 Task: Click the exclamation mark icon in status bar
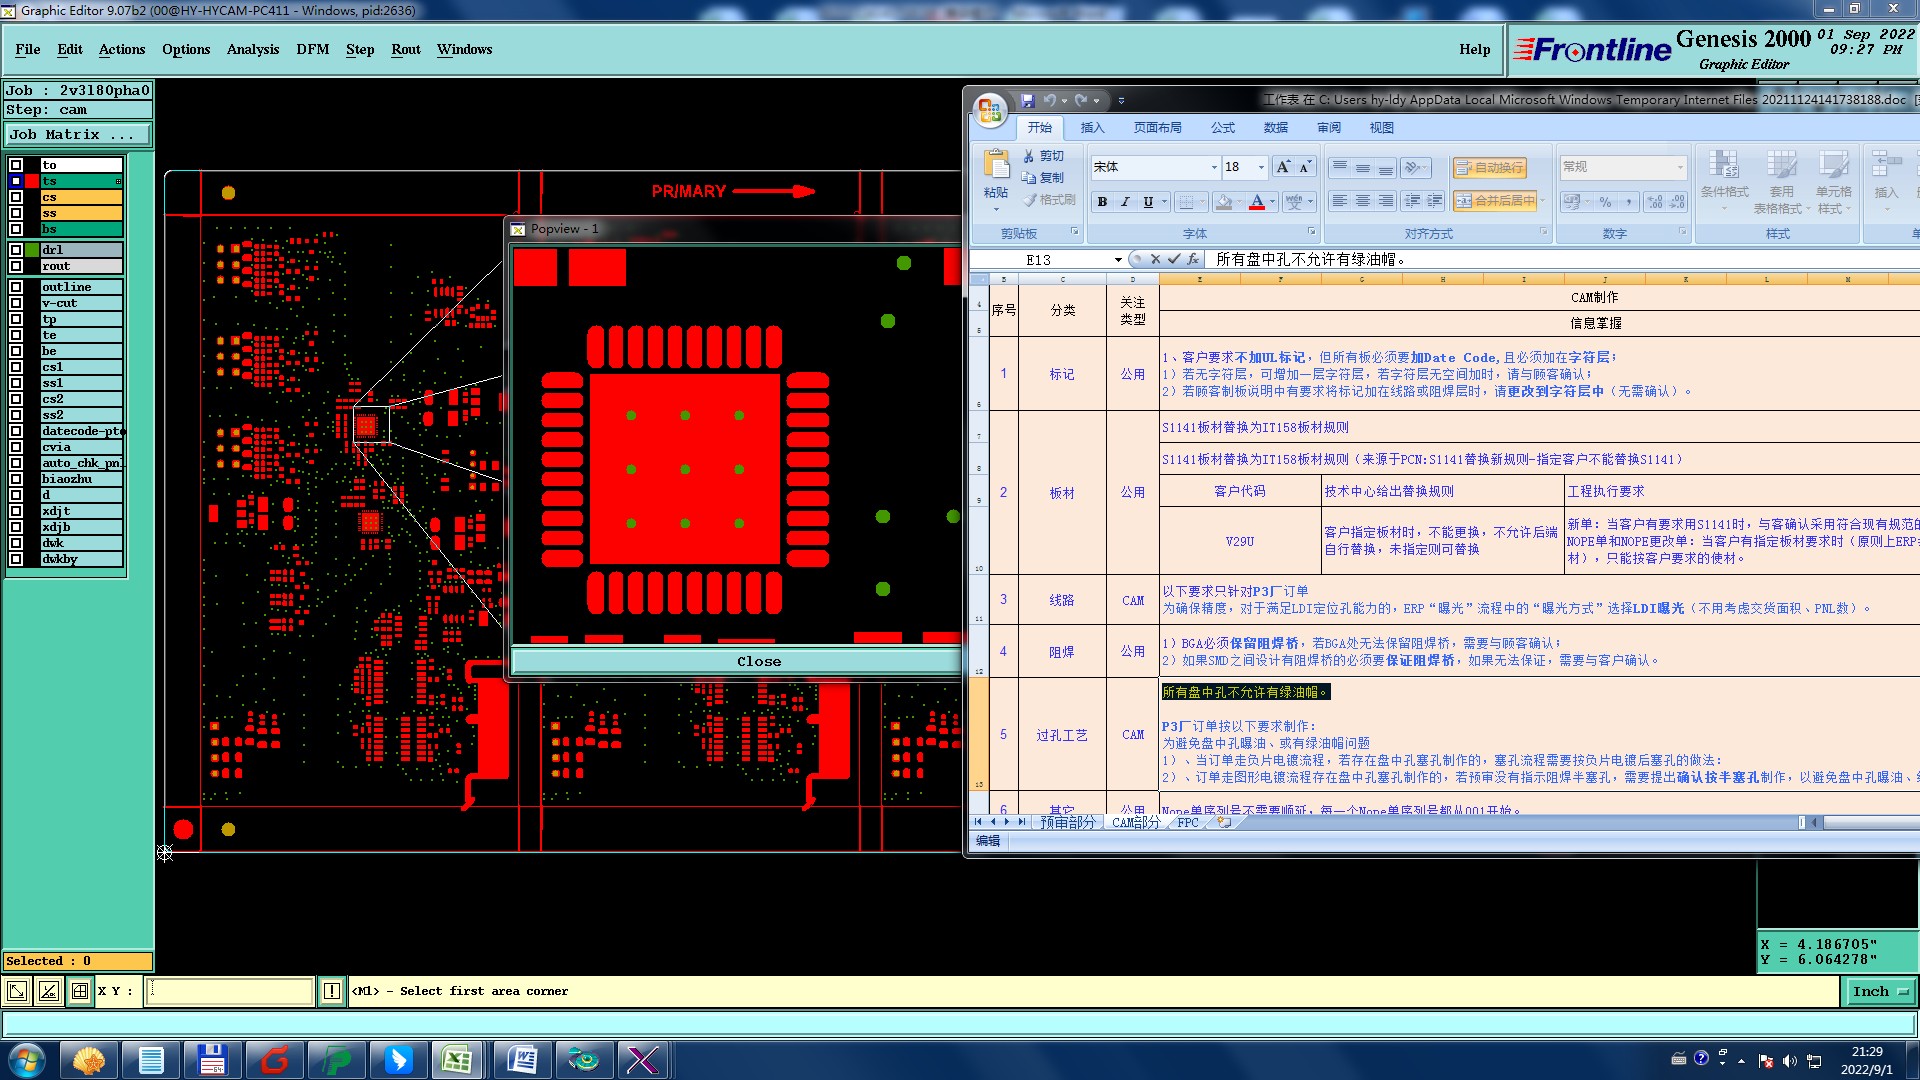332,991
